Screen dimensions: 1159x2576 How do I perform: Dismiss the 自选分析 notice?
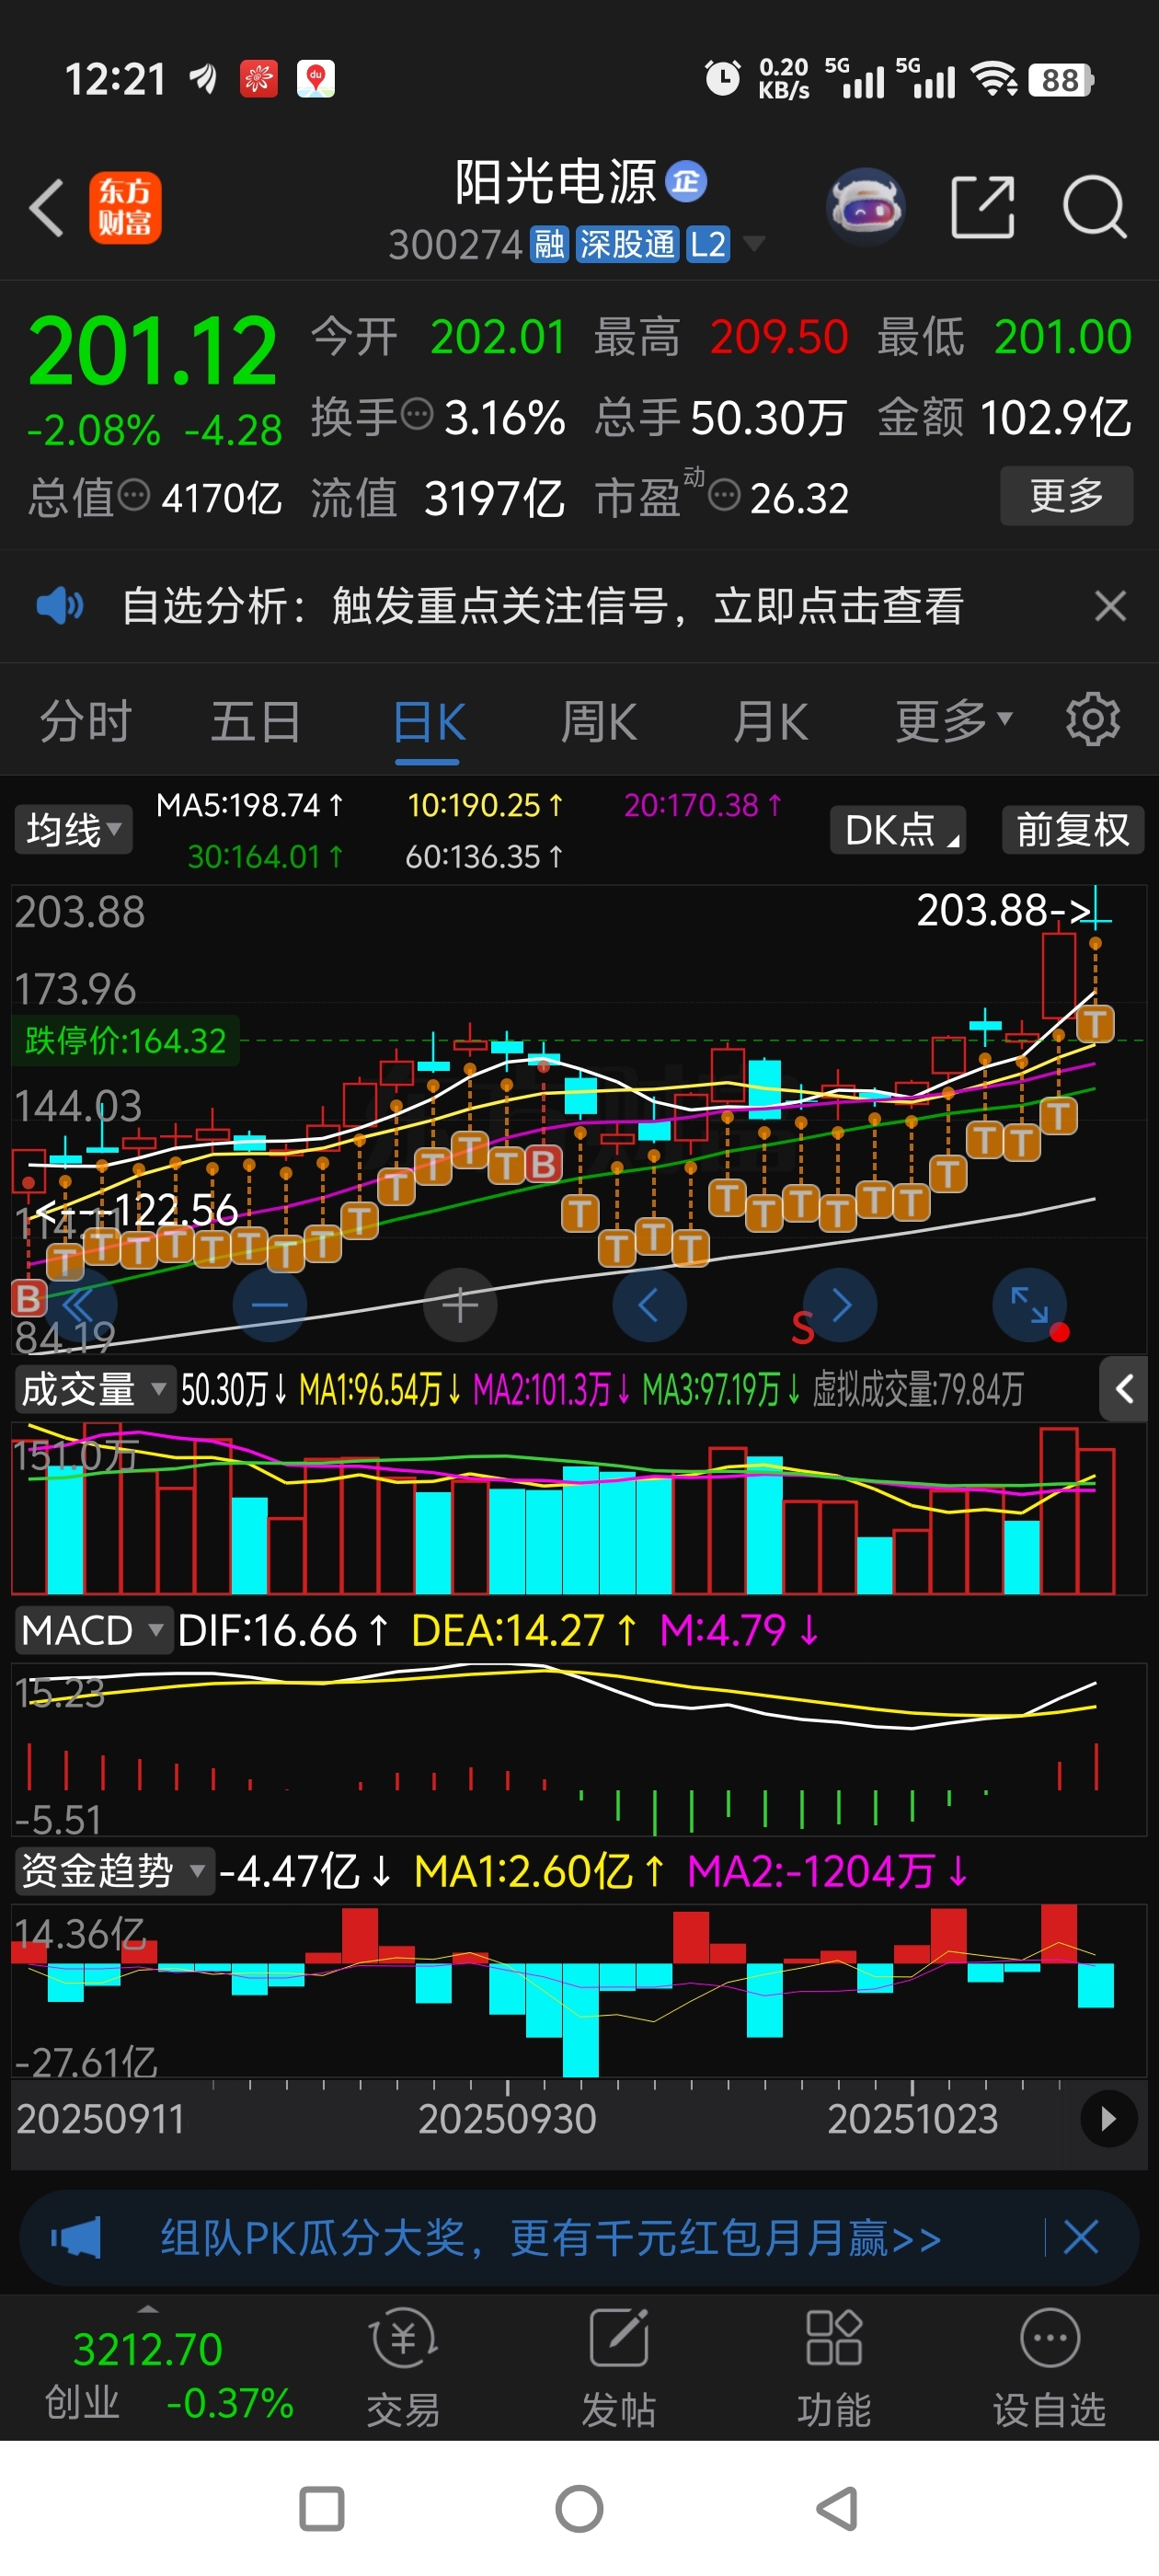click(1110, 606)
